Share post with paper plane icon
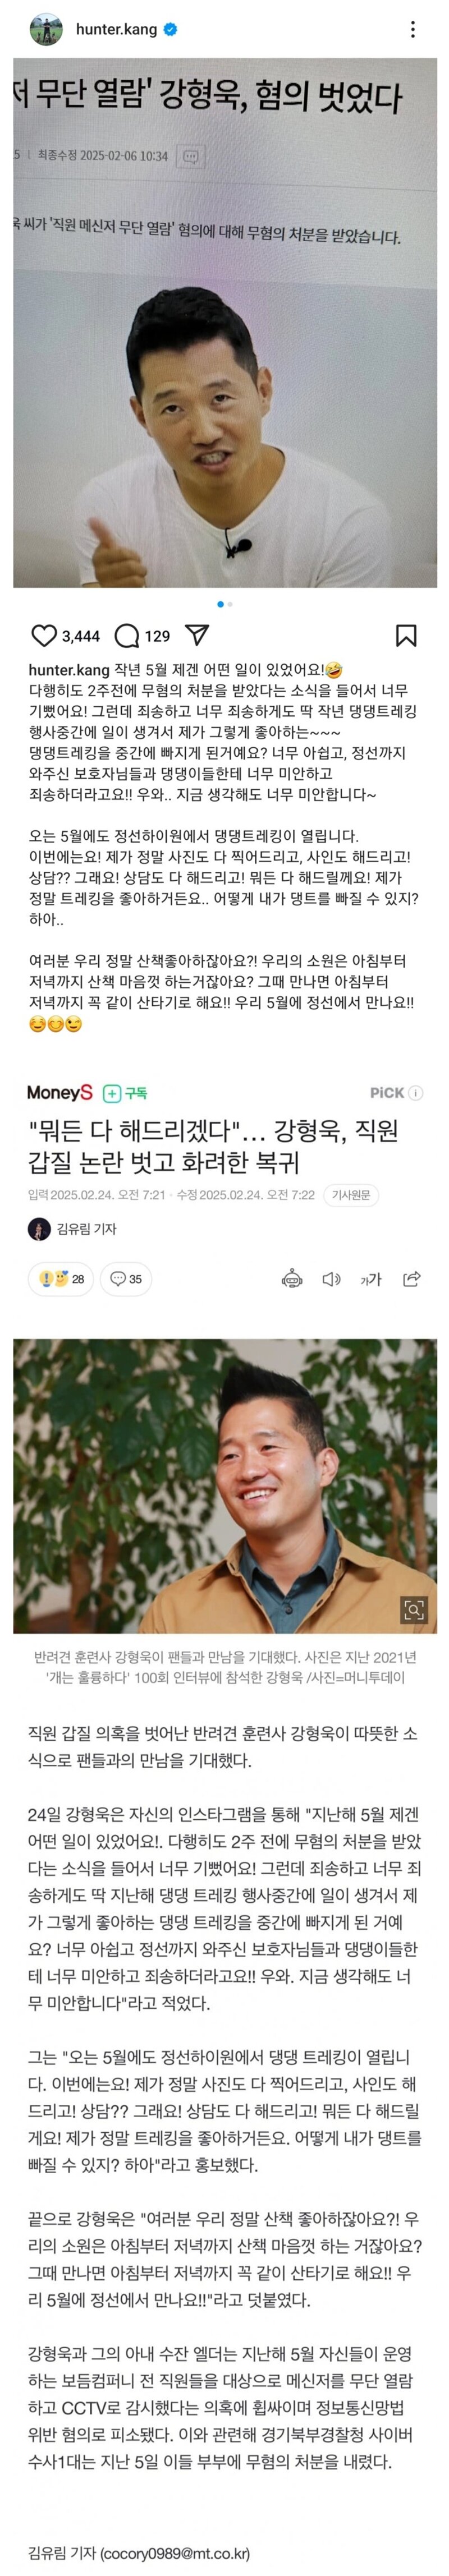This screenshot has height=2576, width=449. coord(197,635)
